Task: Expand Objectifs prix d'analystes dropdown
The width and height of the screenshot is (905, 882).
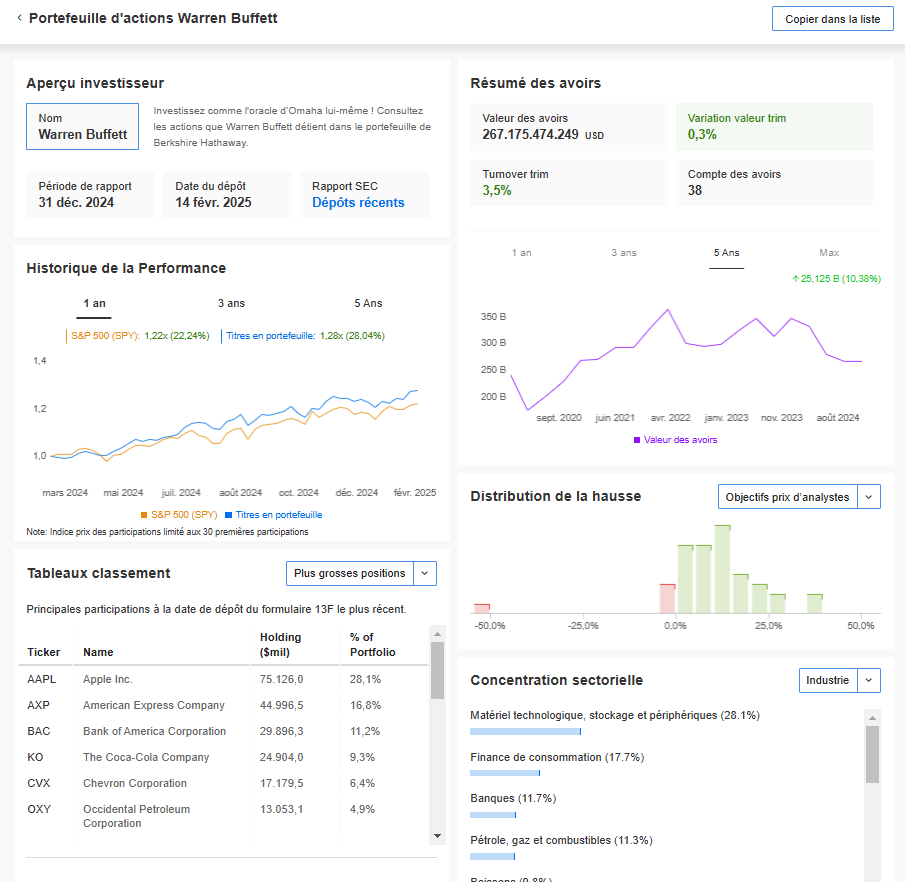Action: [799, 497]
